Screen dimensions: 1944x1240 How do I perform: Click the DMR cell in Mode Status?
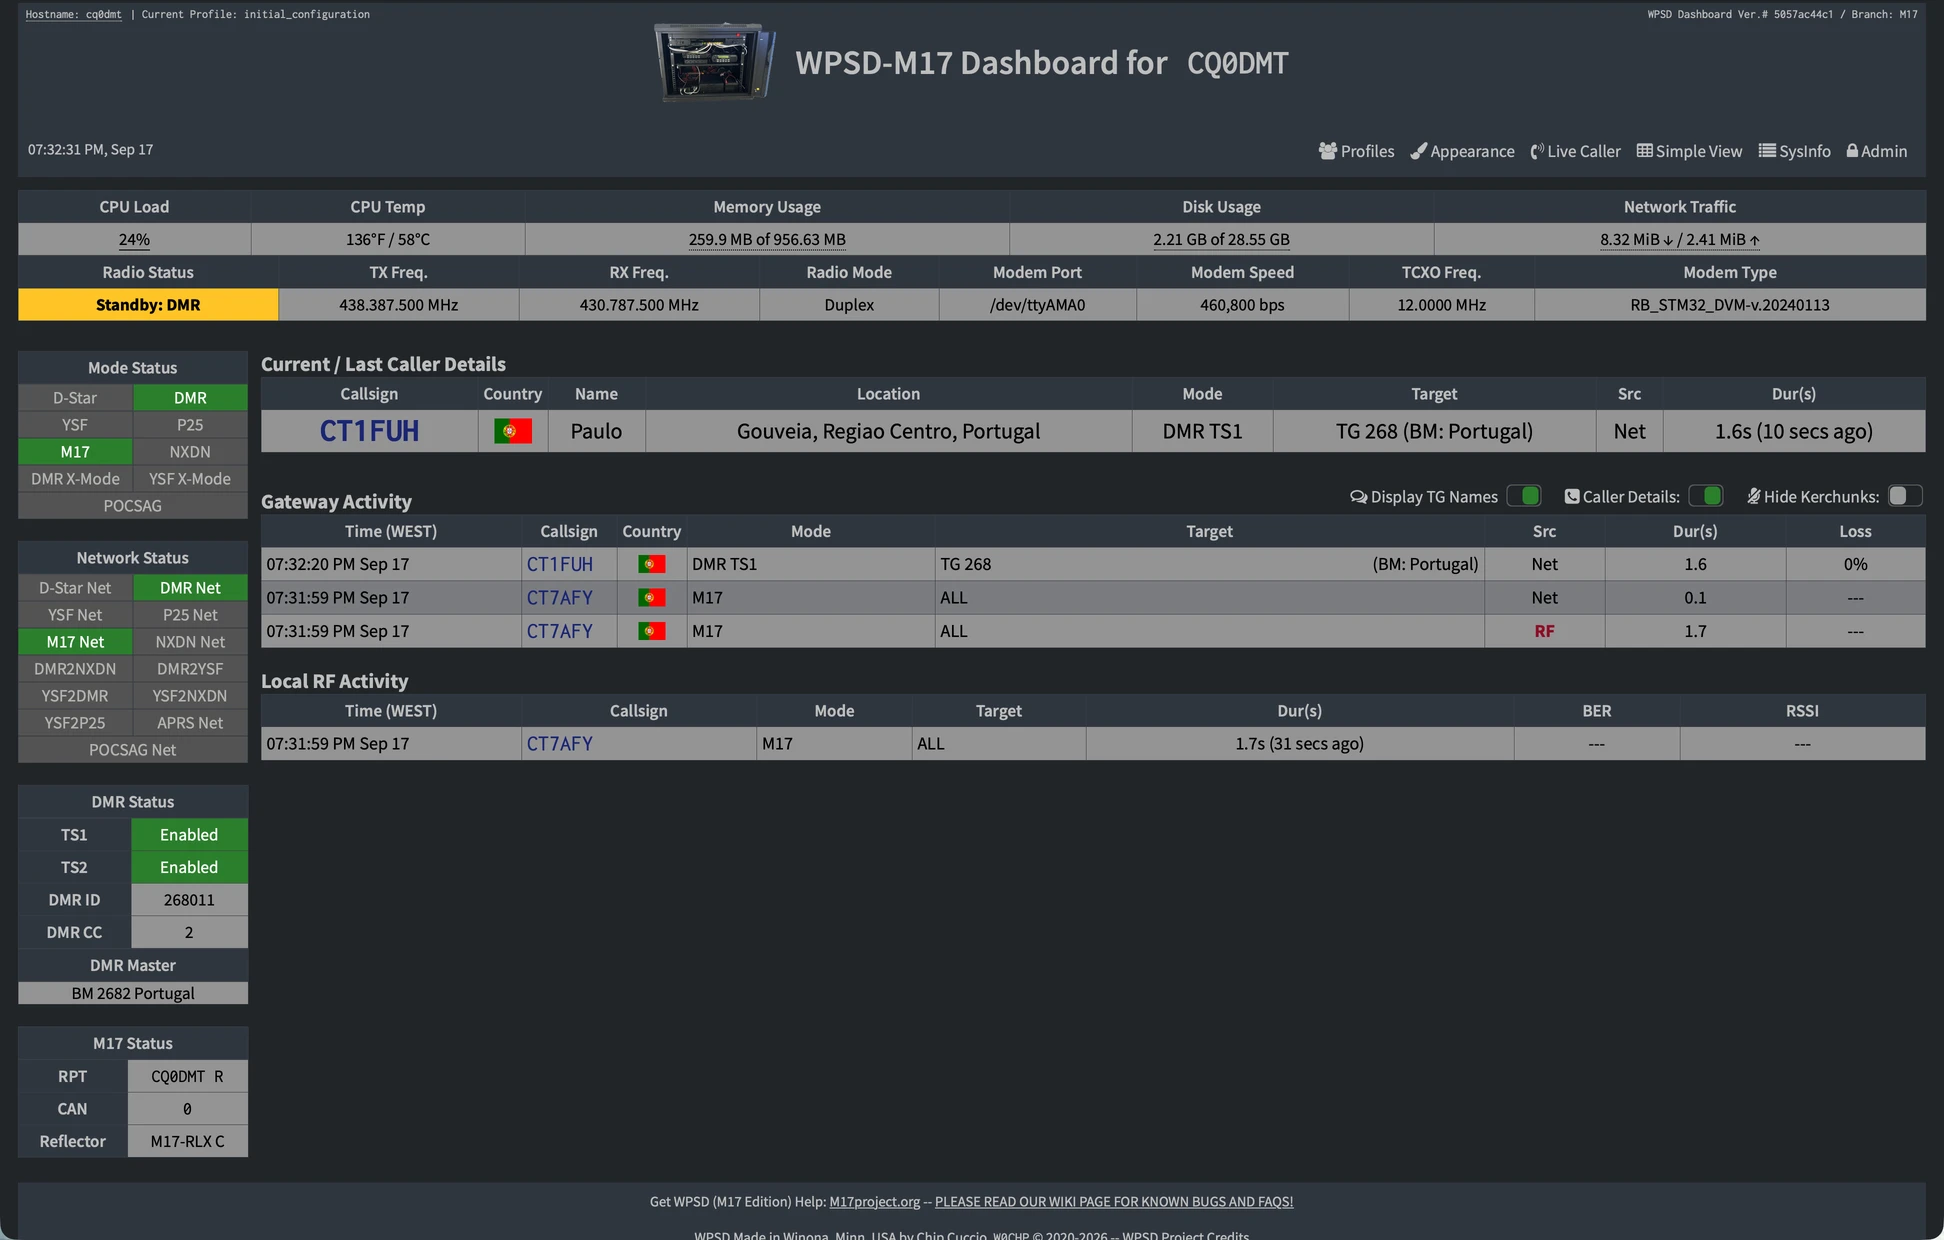pos(190,398)
